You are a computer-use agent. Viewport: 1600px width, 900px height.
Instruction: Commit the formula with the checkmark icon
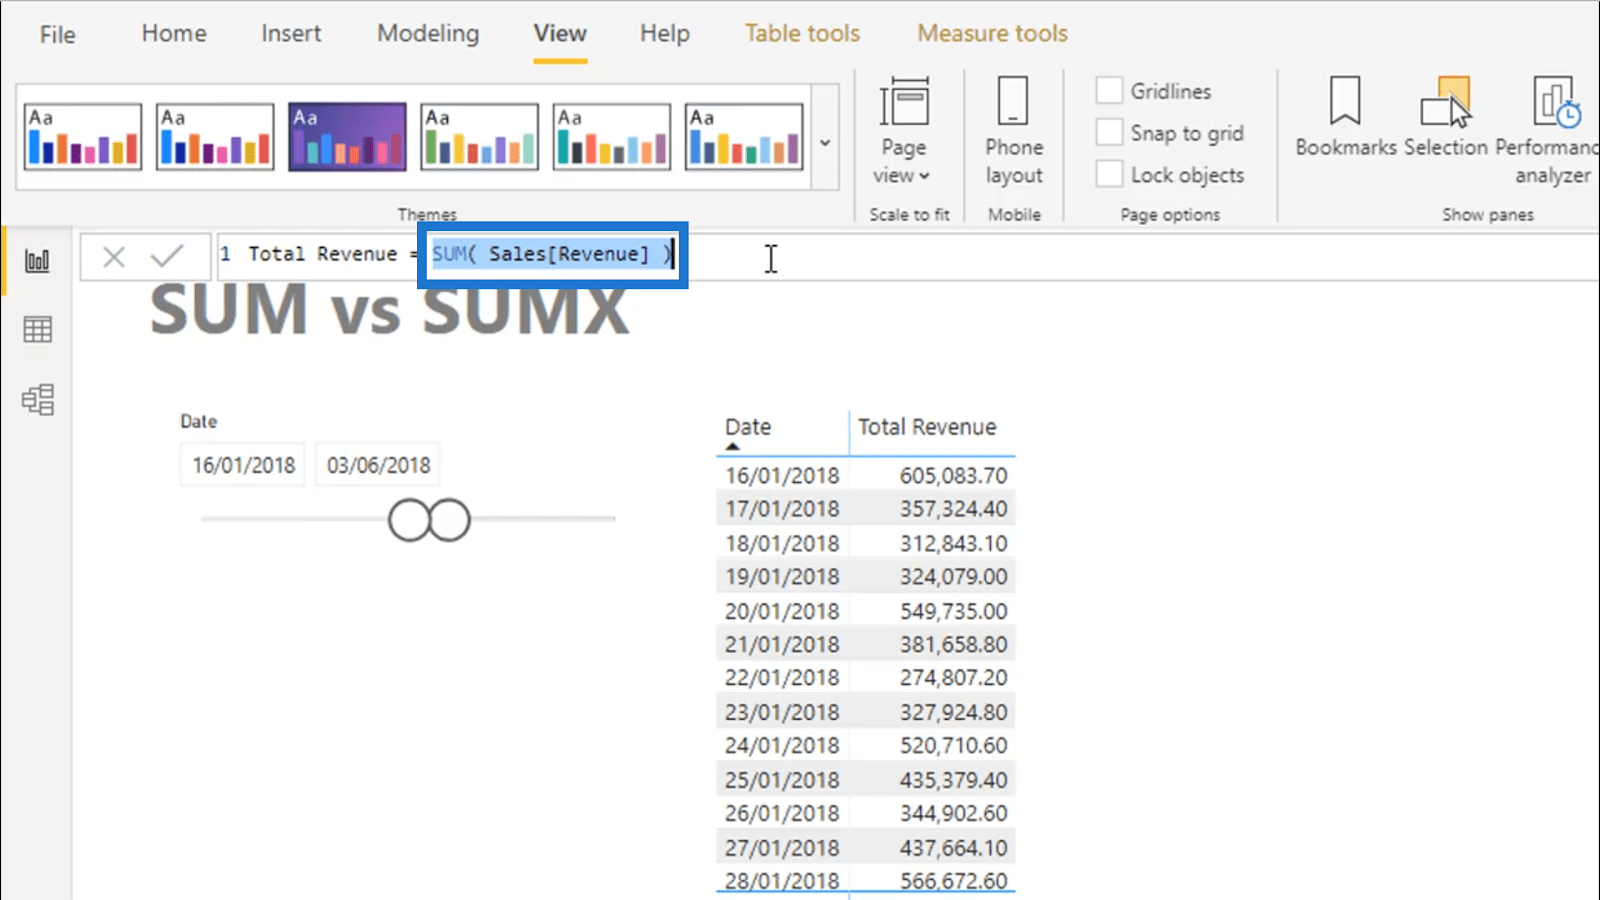(x=167, y=257)
